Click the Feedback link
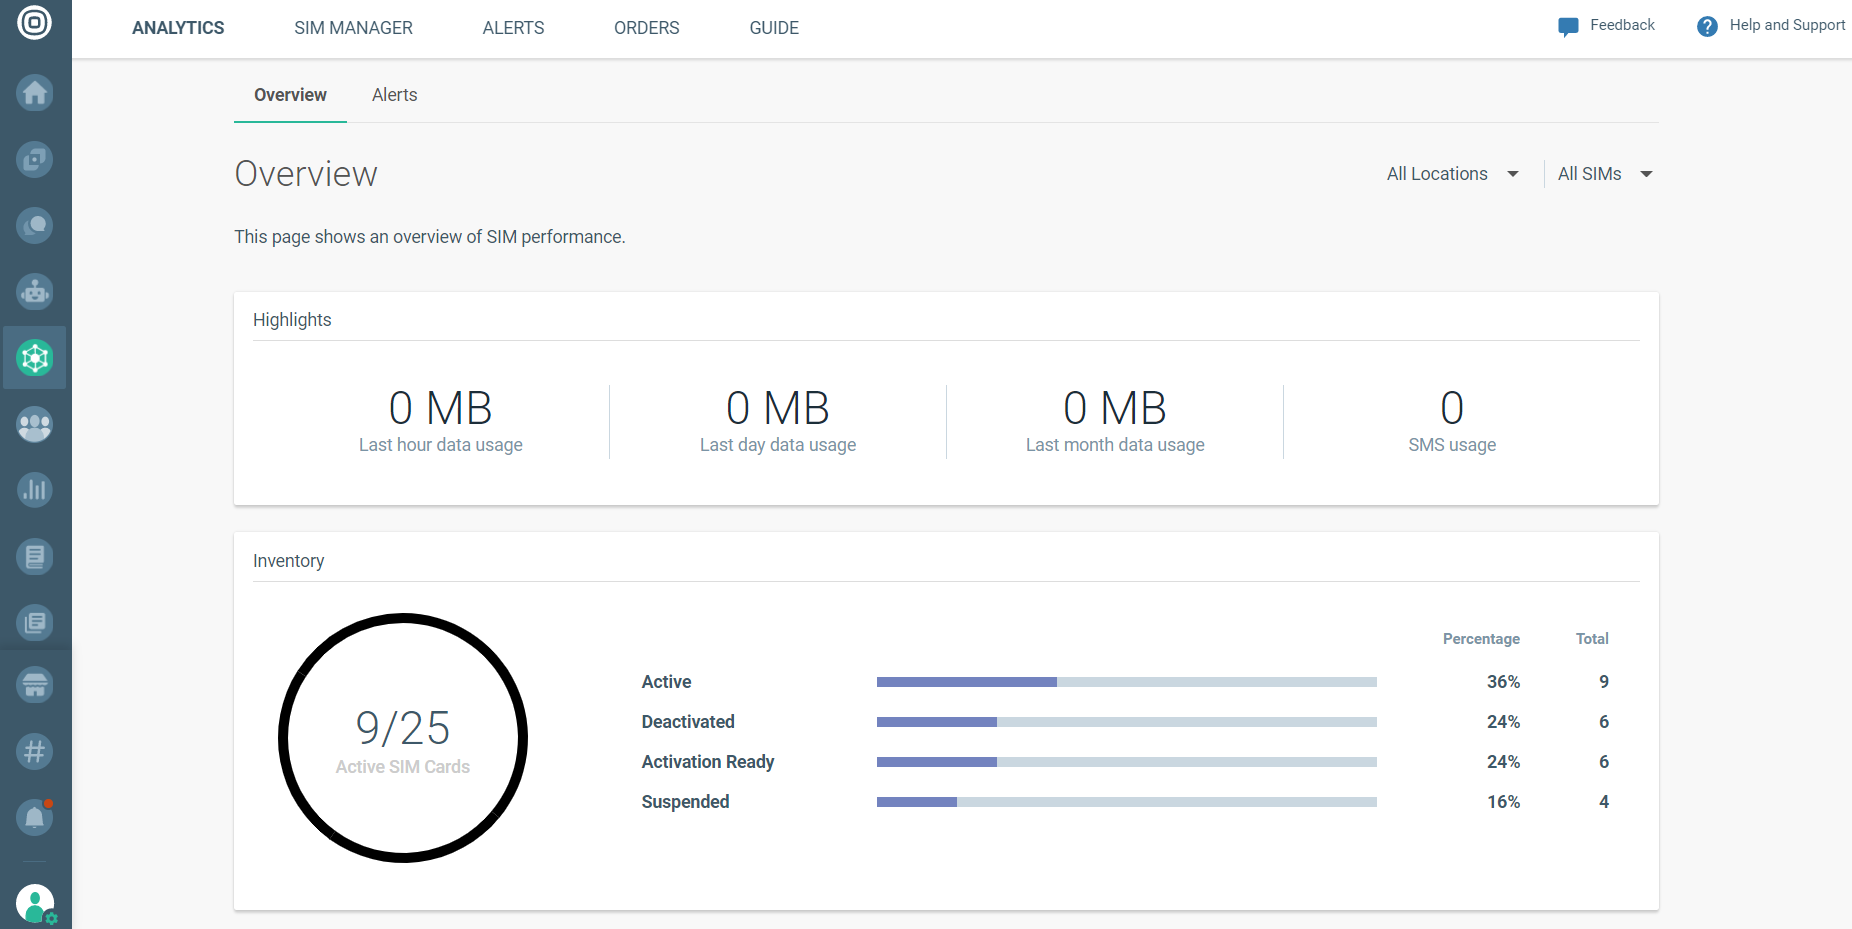1852x929 pixels. (1607, 26)
